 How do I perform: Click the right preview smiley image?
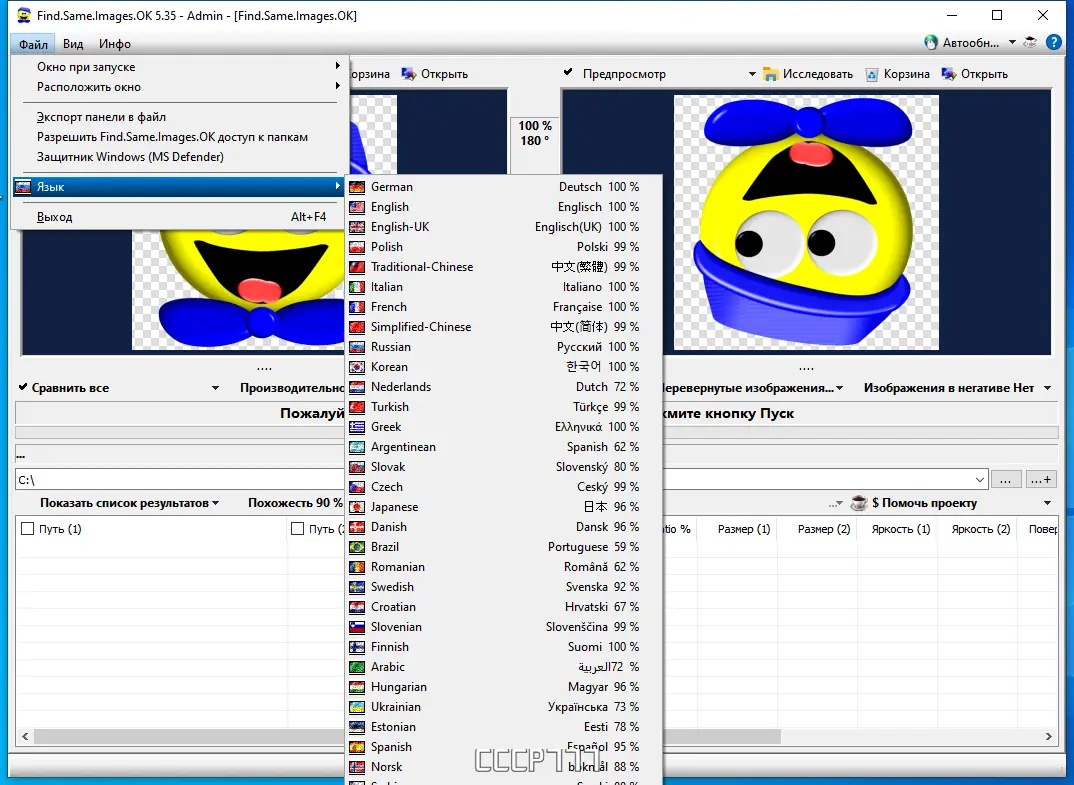tap(806, 223)
